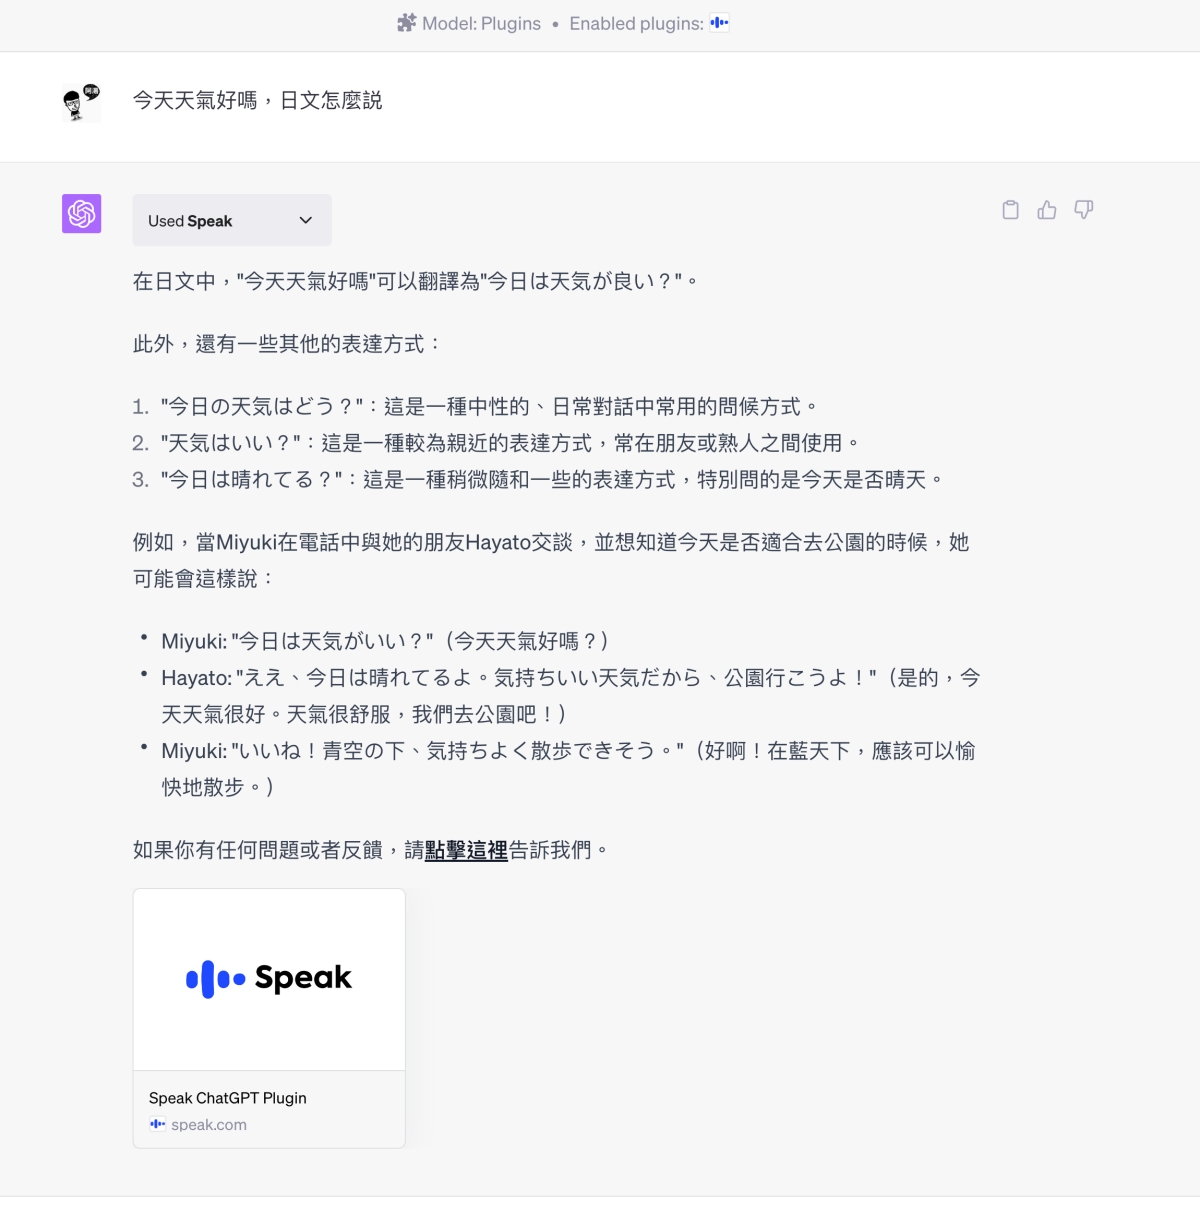This screenshot has width=1200, height=1225.
Task: Click the Speak ChatGPT Plugin title
Action: [x=228, y=1097]
